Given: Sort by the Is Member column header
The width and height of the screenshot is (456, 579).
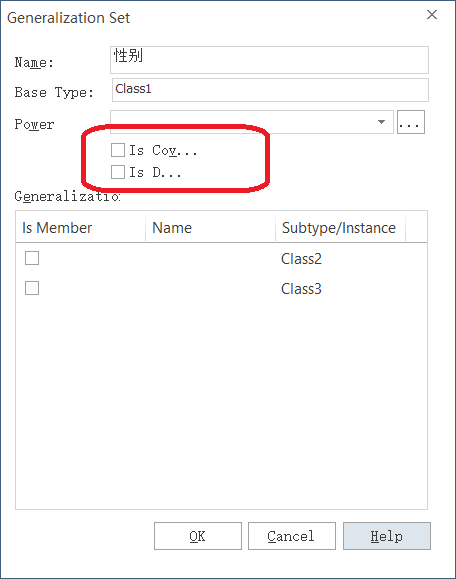Looking at the screenshot, I should coord(81,227).
